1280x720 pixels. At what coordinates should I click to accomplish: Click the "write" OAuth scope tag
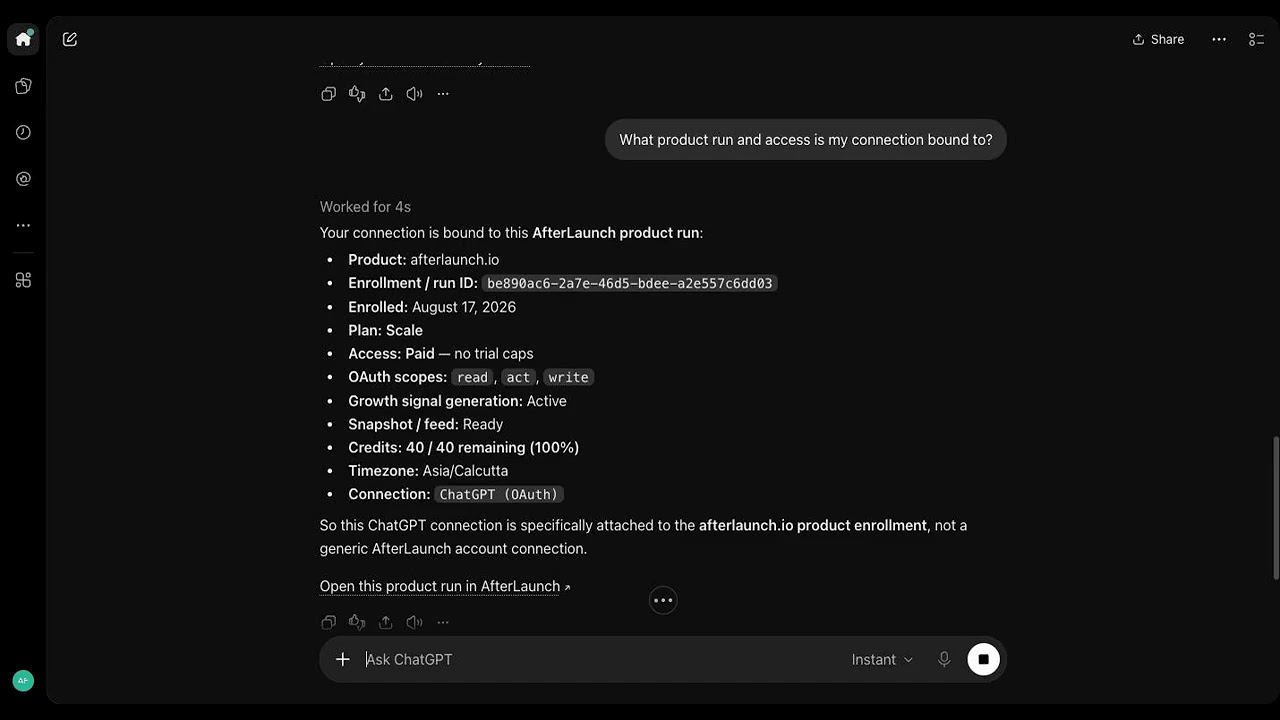click(568, 378)
